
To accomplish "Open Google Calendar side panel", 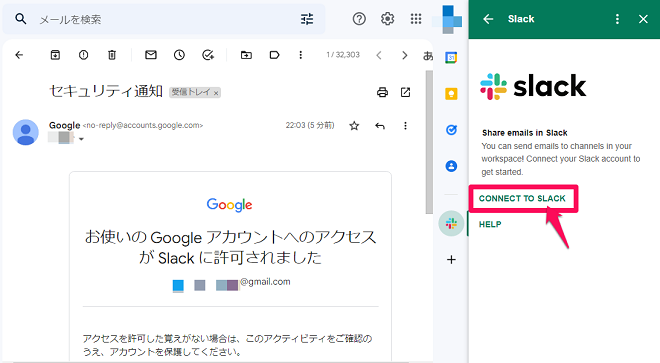I will [451, 57].
